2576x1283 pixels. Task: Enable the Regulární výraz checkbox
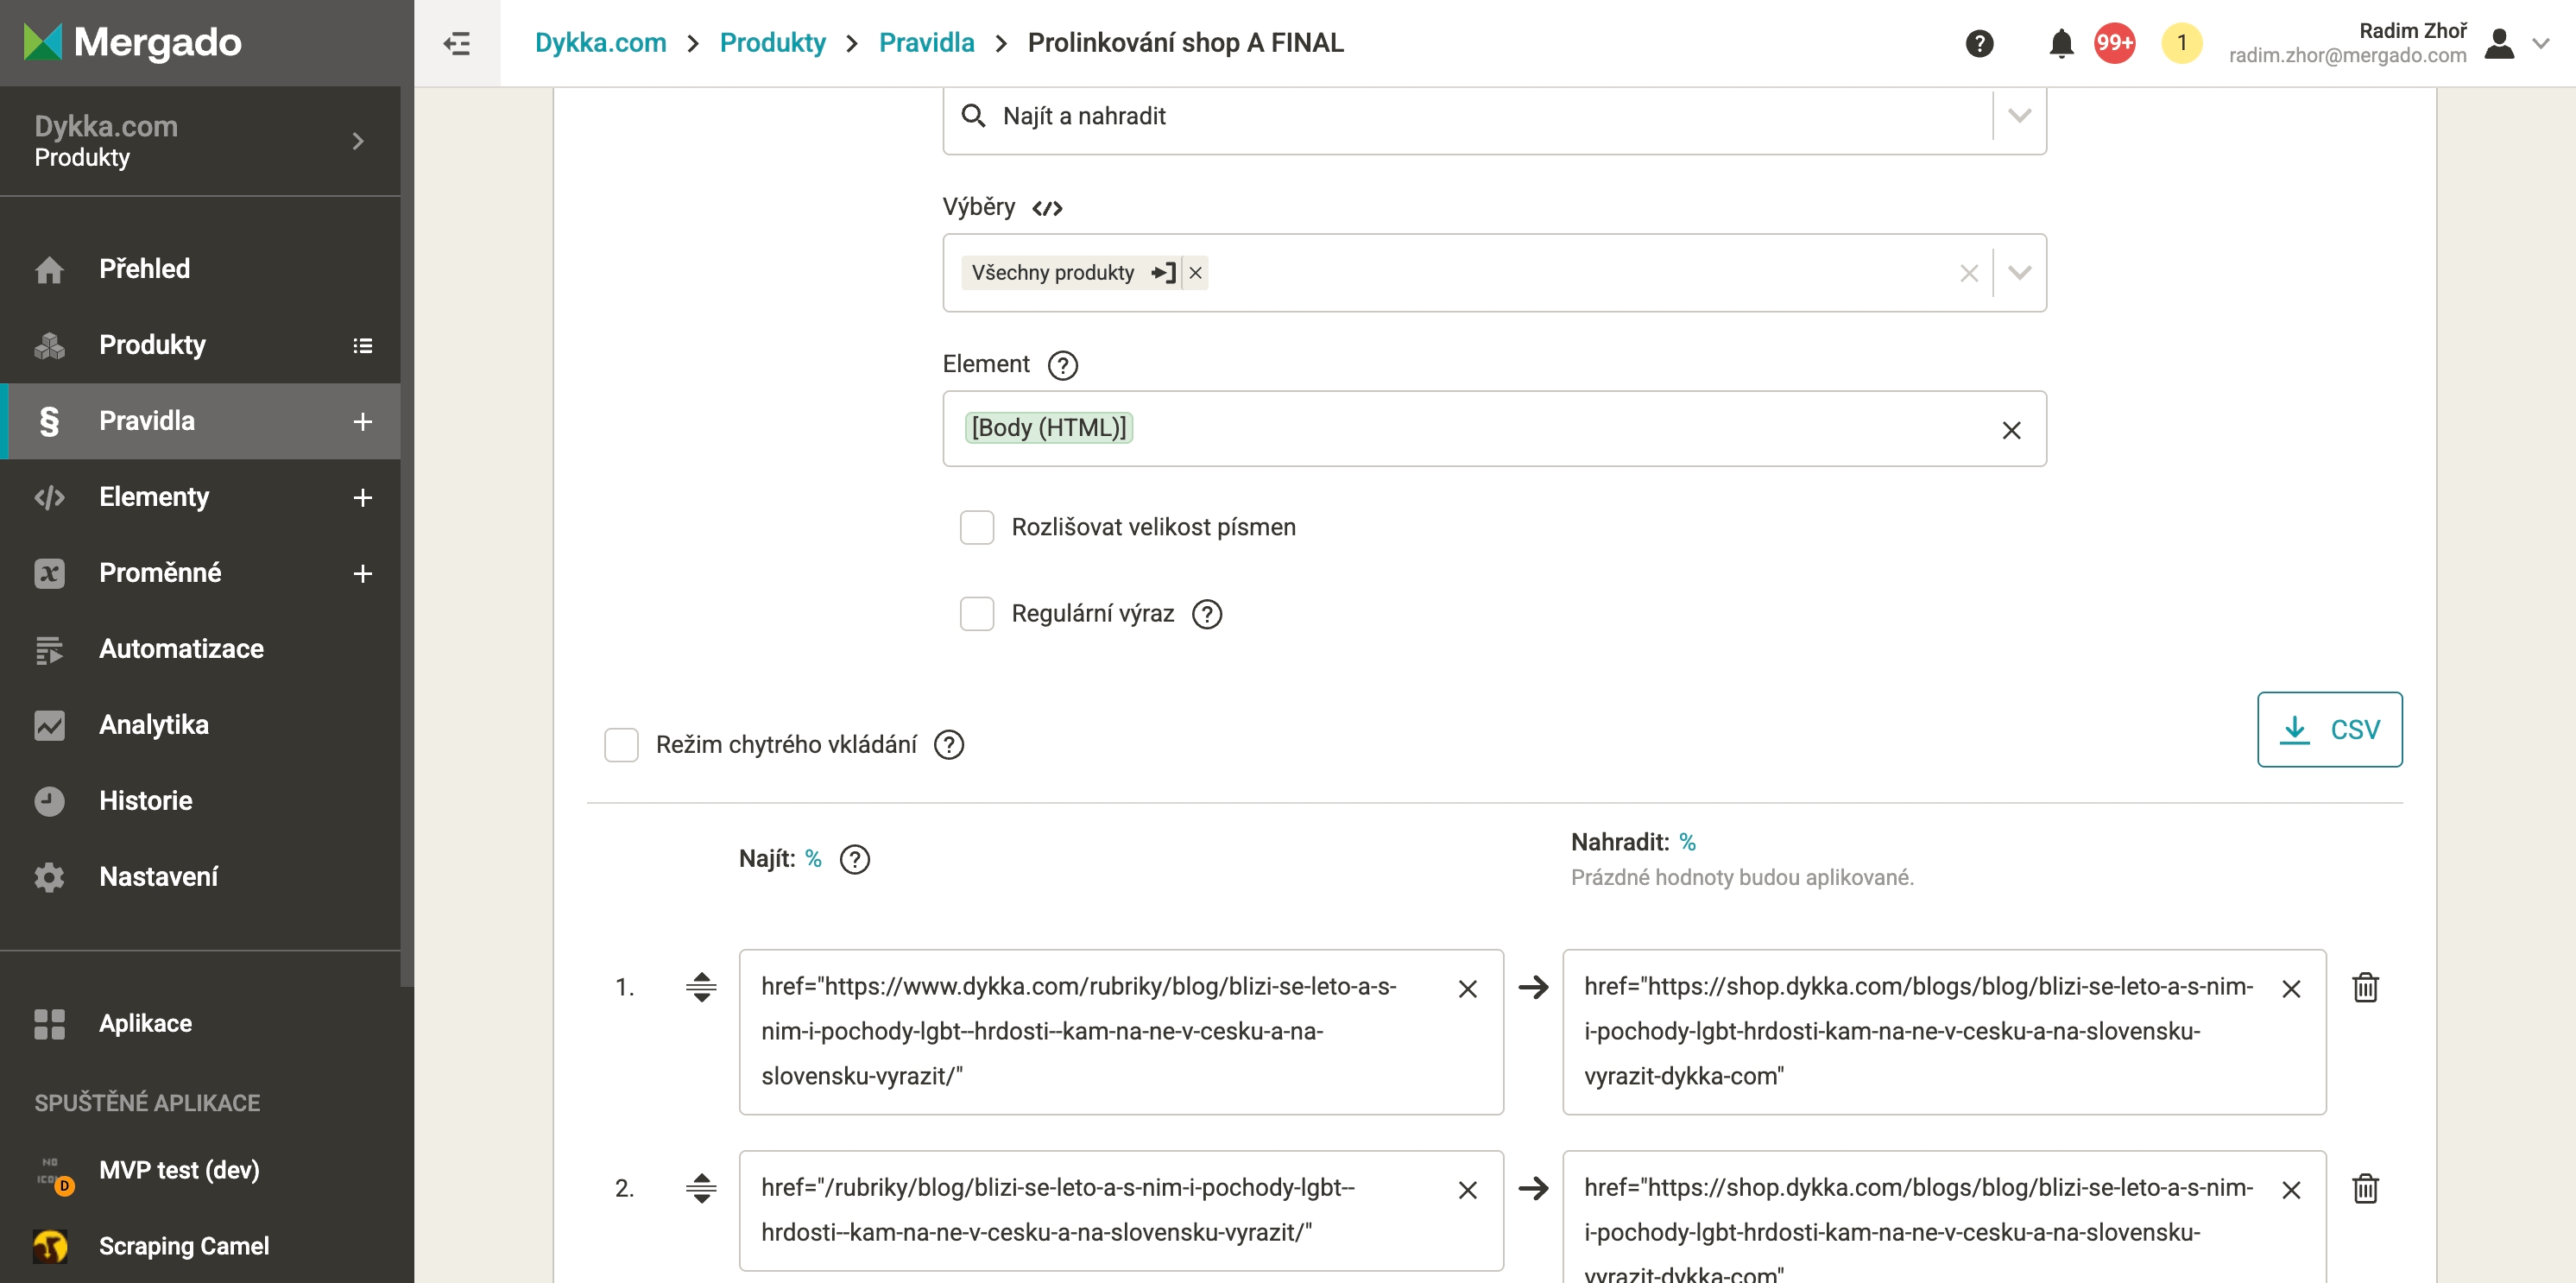click(976, 613)
